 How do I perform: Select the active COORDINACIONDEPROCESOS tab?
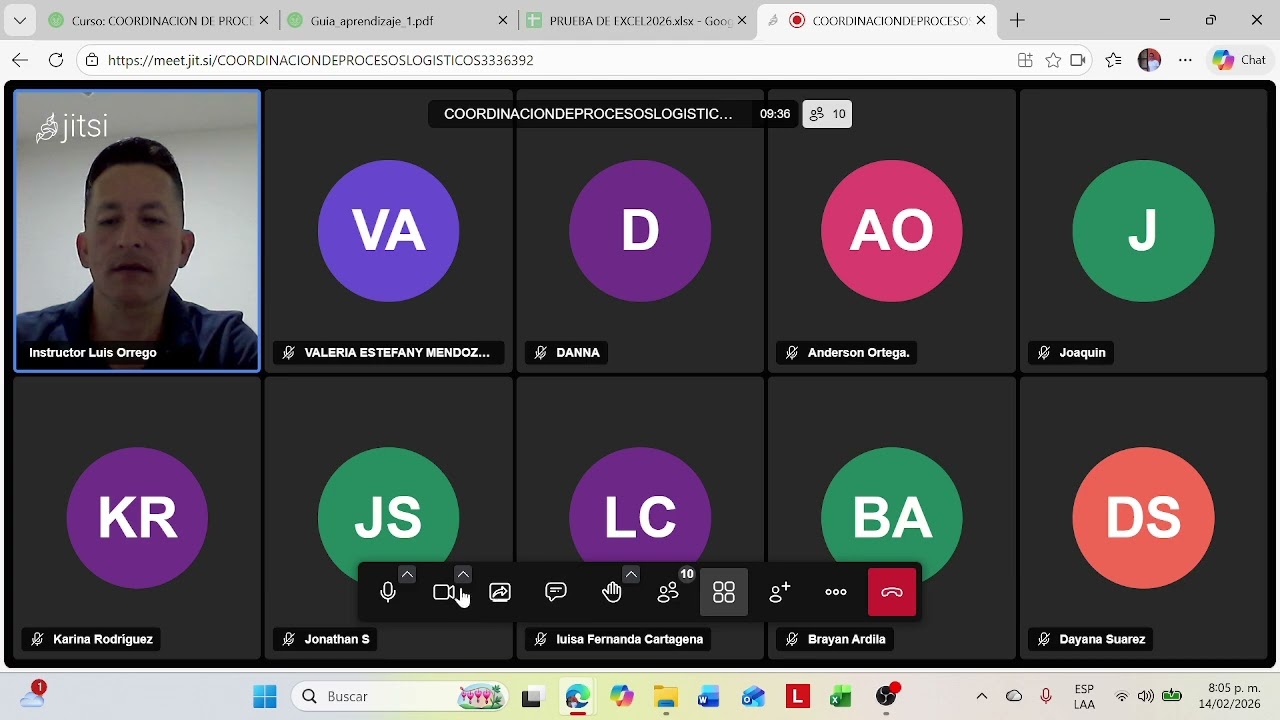tap(877, 20)
